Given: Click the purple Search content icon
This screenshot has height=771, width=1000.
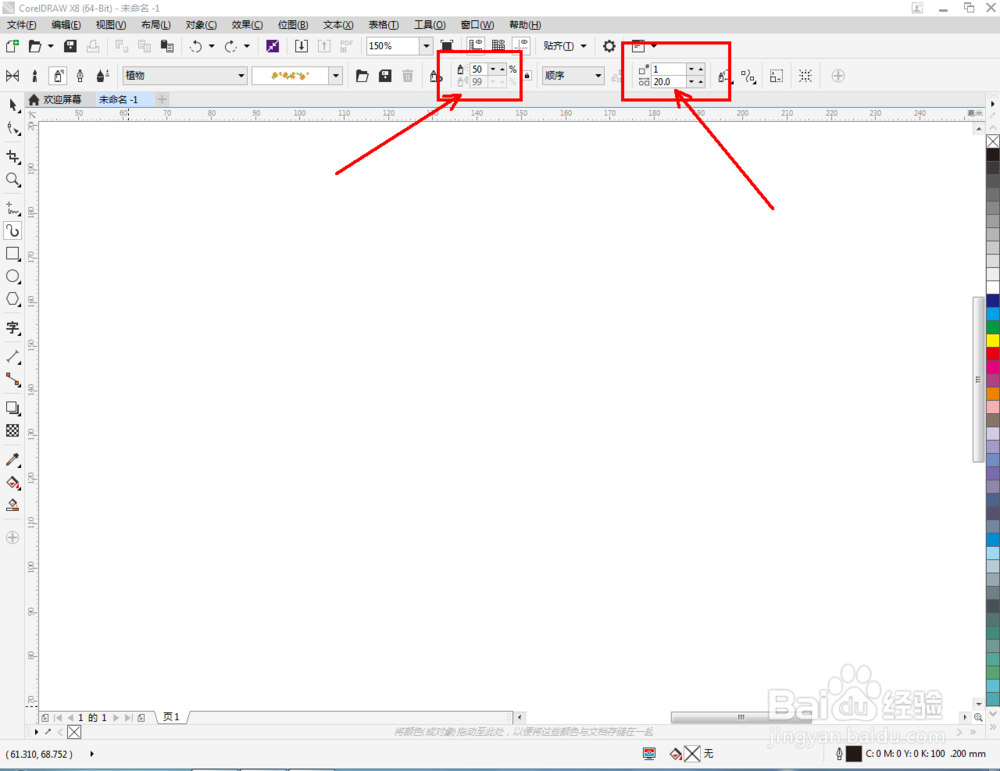Looking at the screenshot, I should pos(272,46).
